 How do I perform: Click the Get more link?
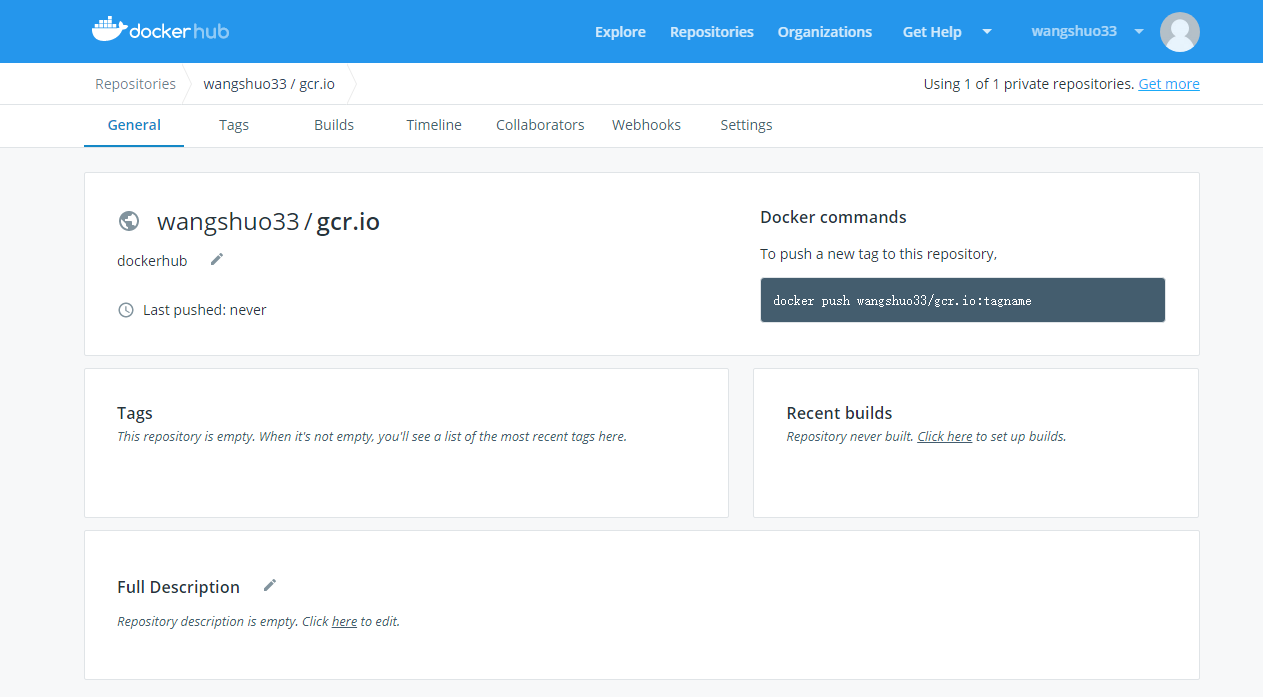coord(1169,84)
